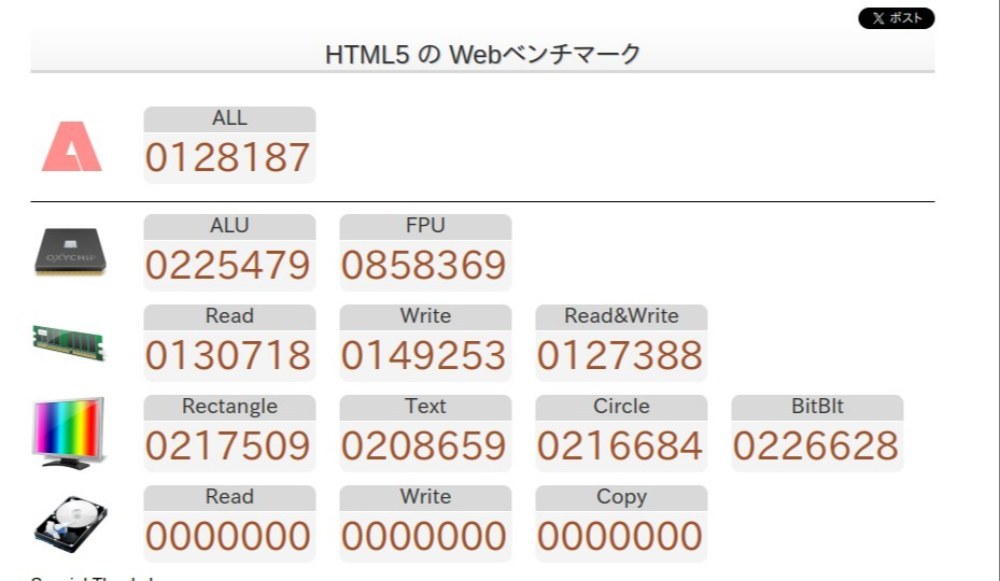Click the memory Write score 0149253
Viewport: 1000px width, 581px height.
coord(423,356)
